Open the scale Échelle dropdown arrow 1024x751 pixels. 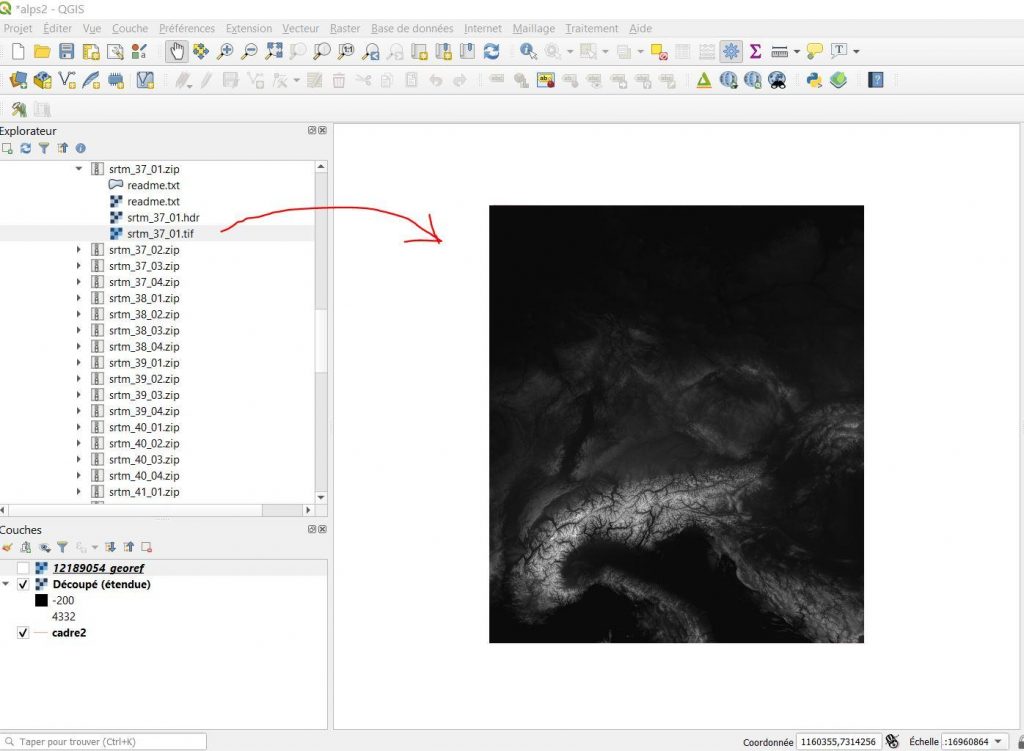(999, 742)
